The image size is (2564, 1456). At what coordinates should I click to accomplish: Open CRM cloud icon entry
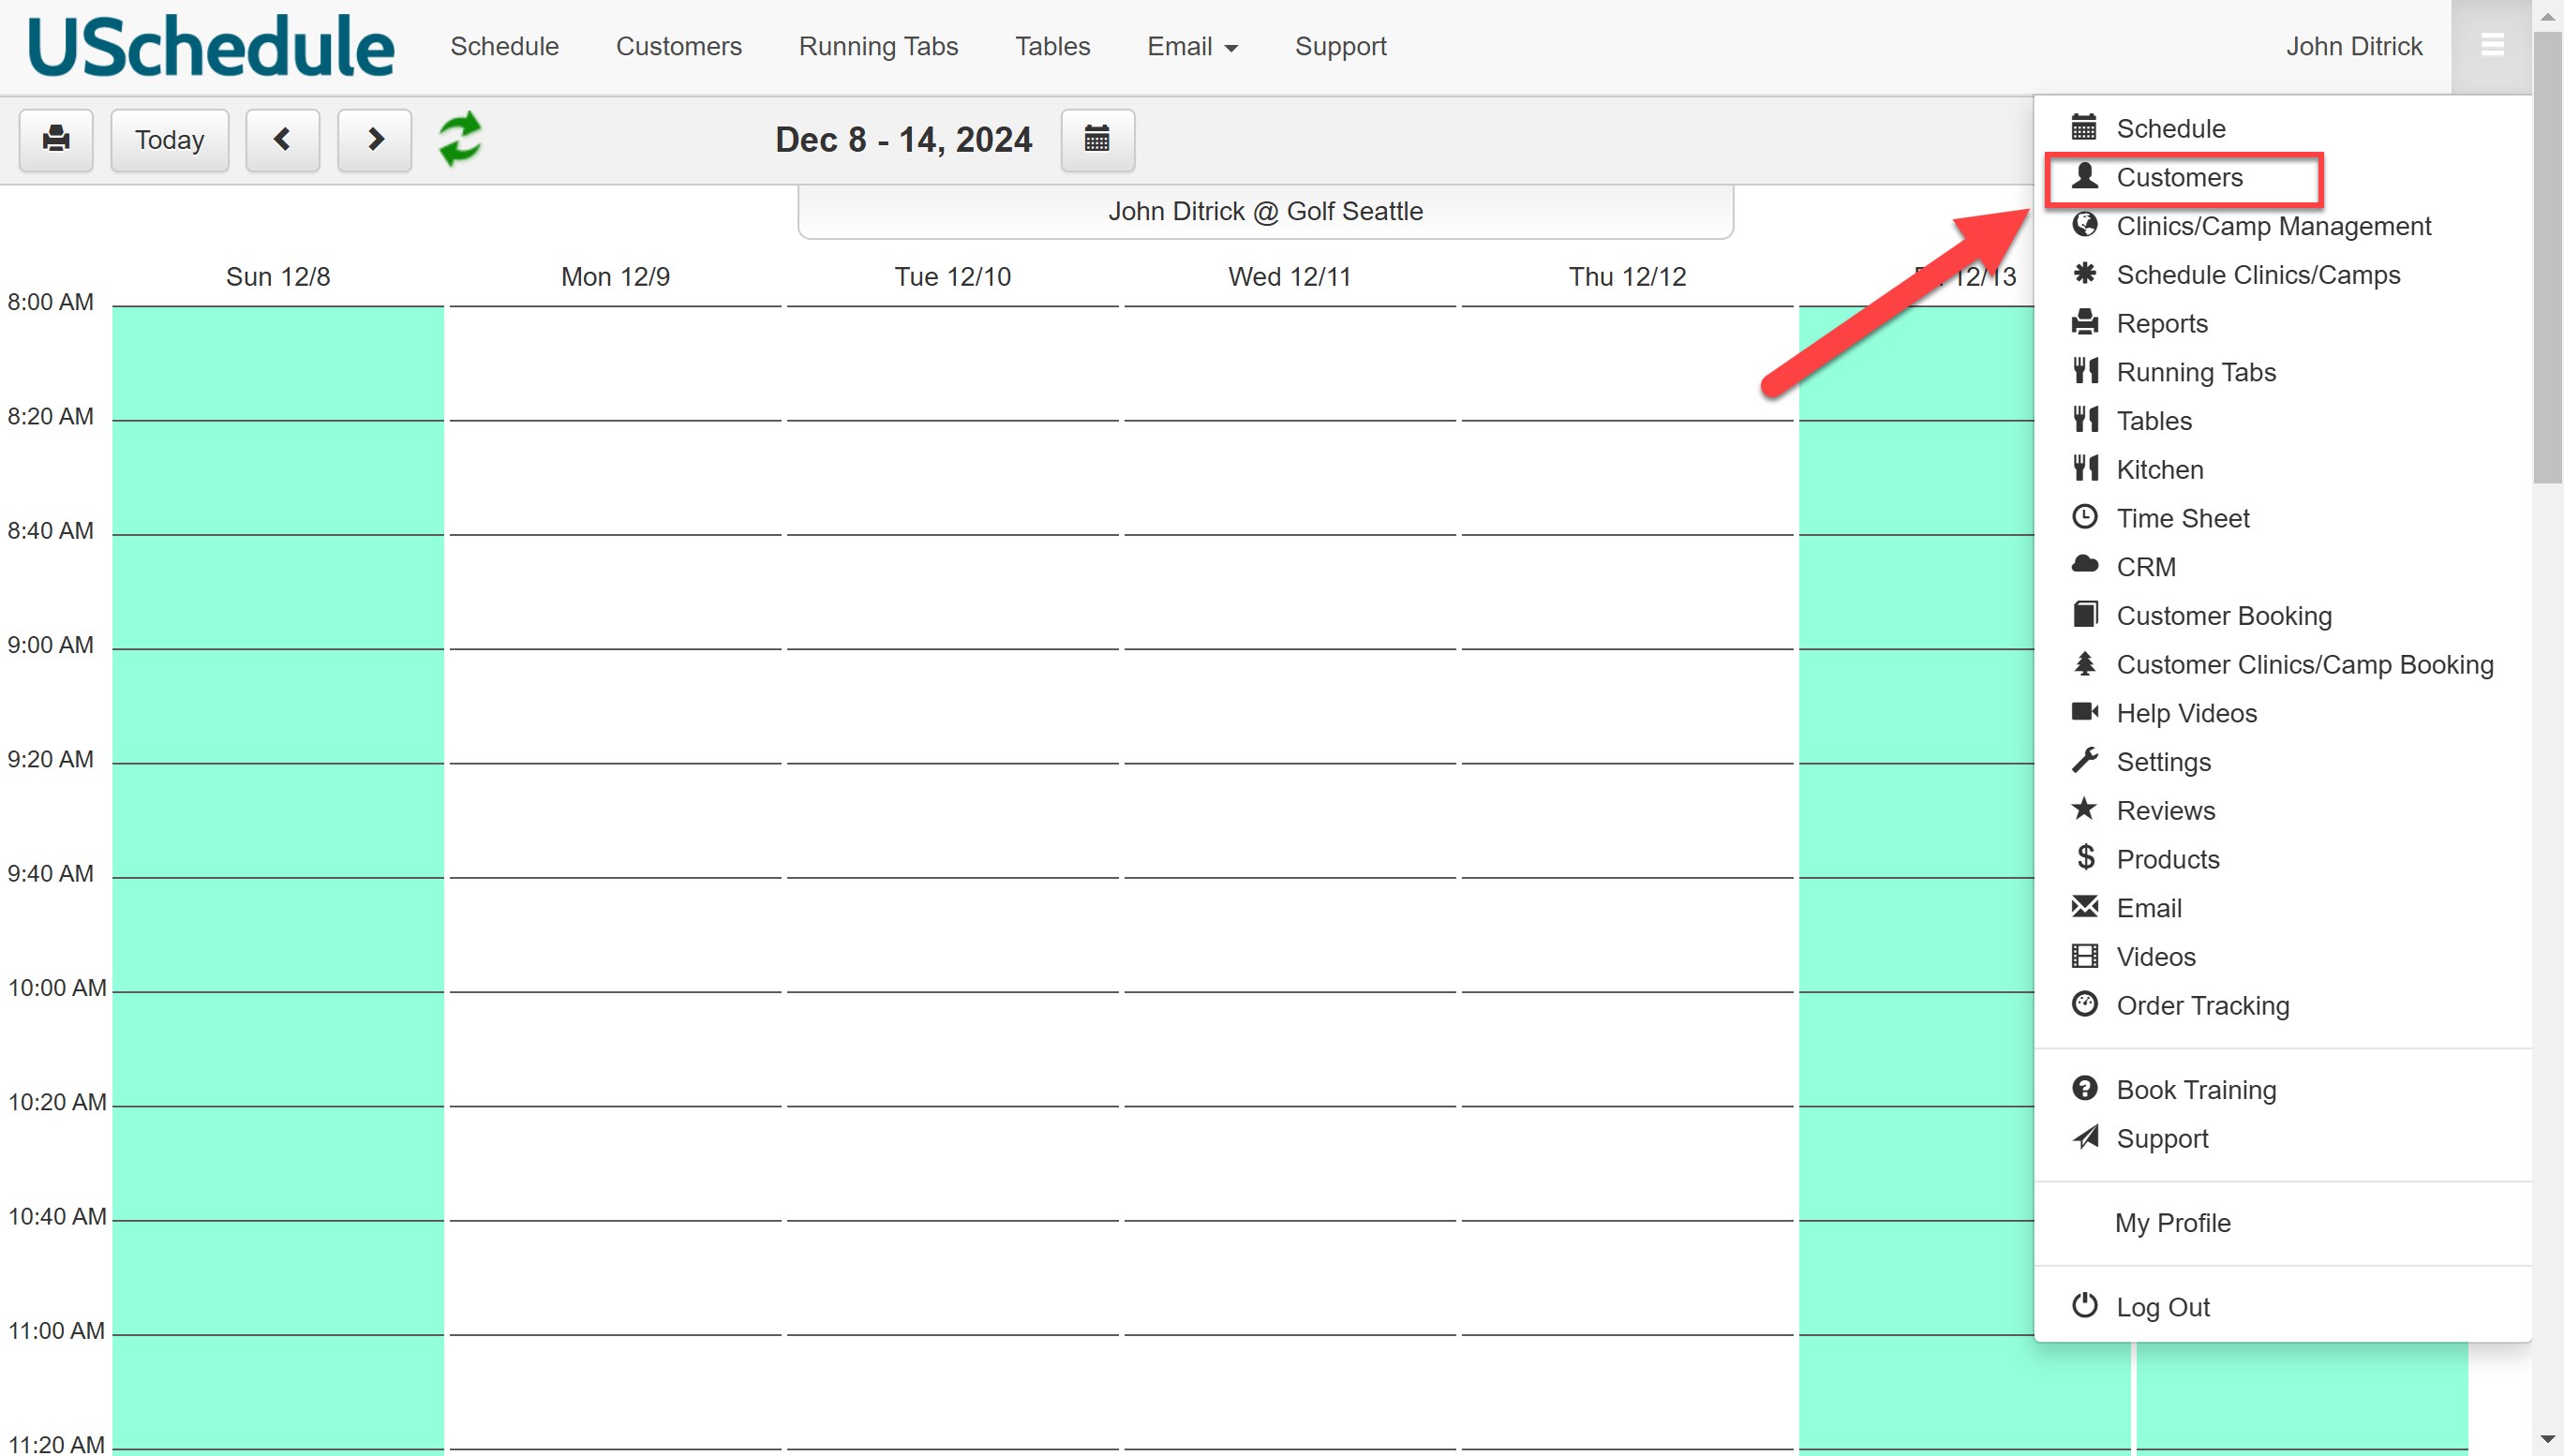point(2145,567)
